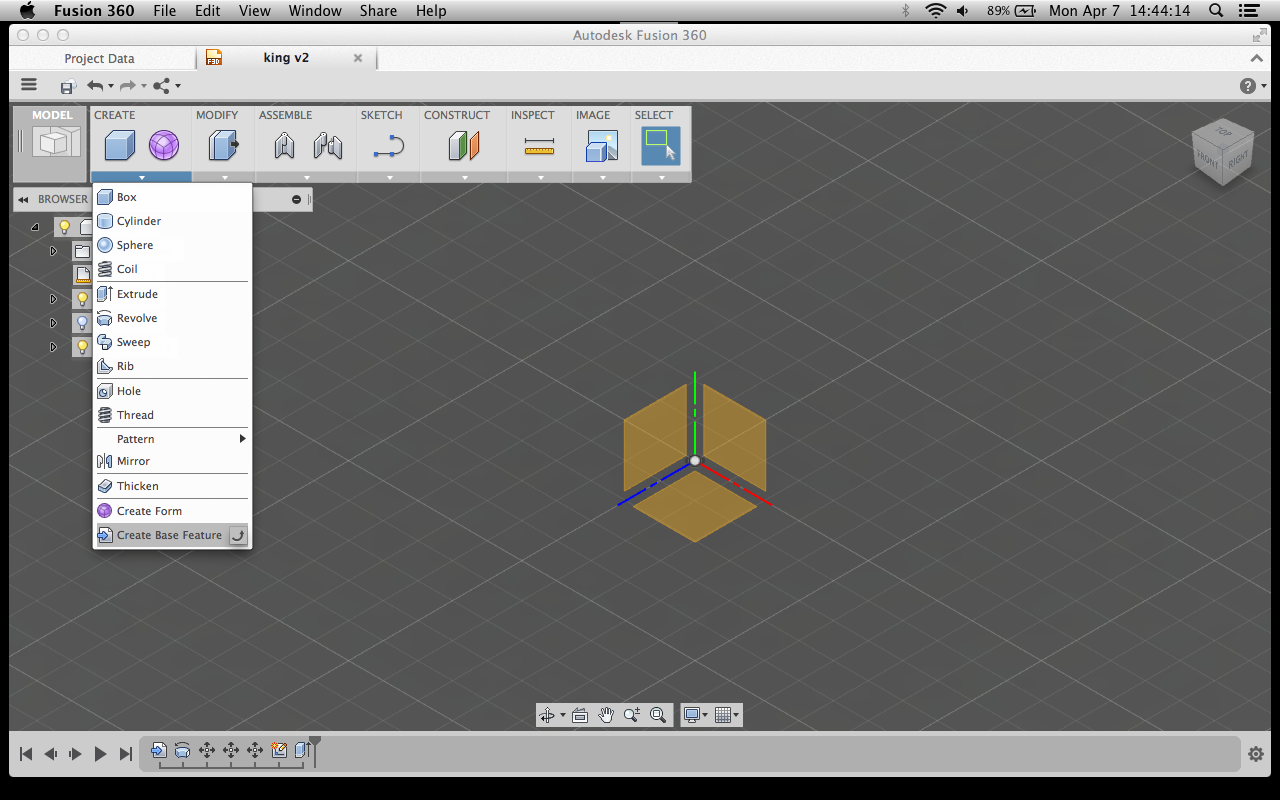Click the sketch feature icon in timeline

point(279,750)
